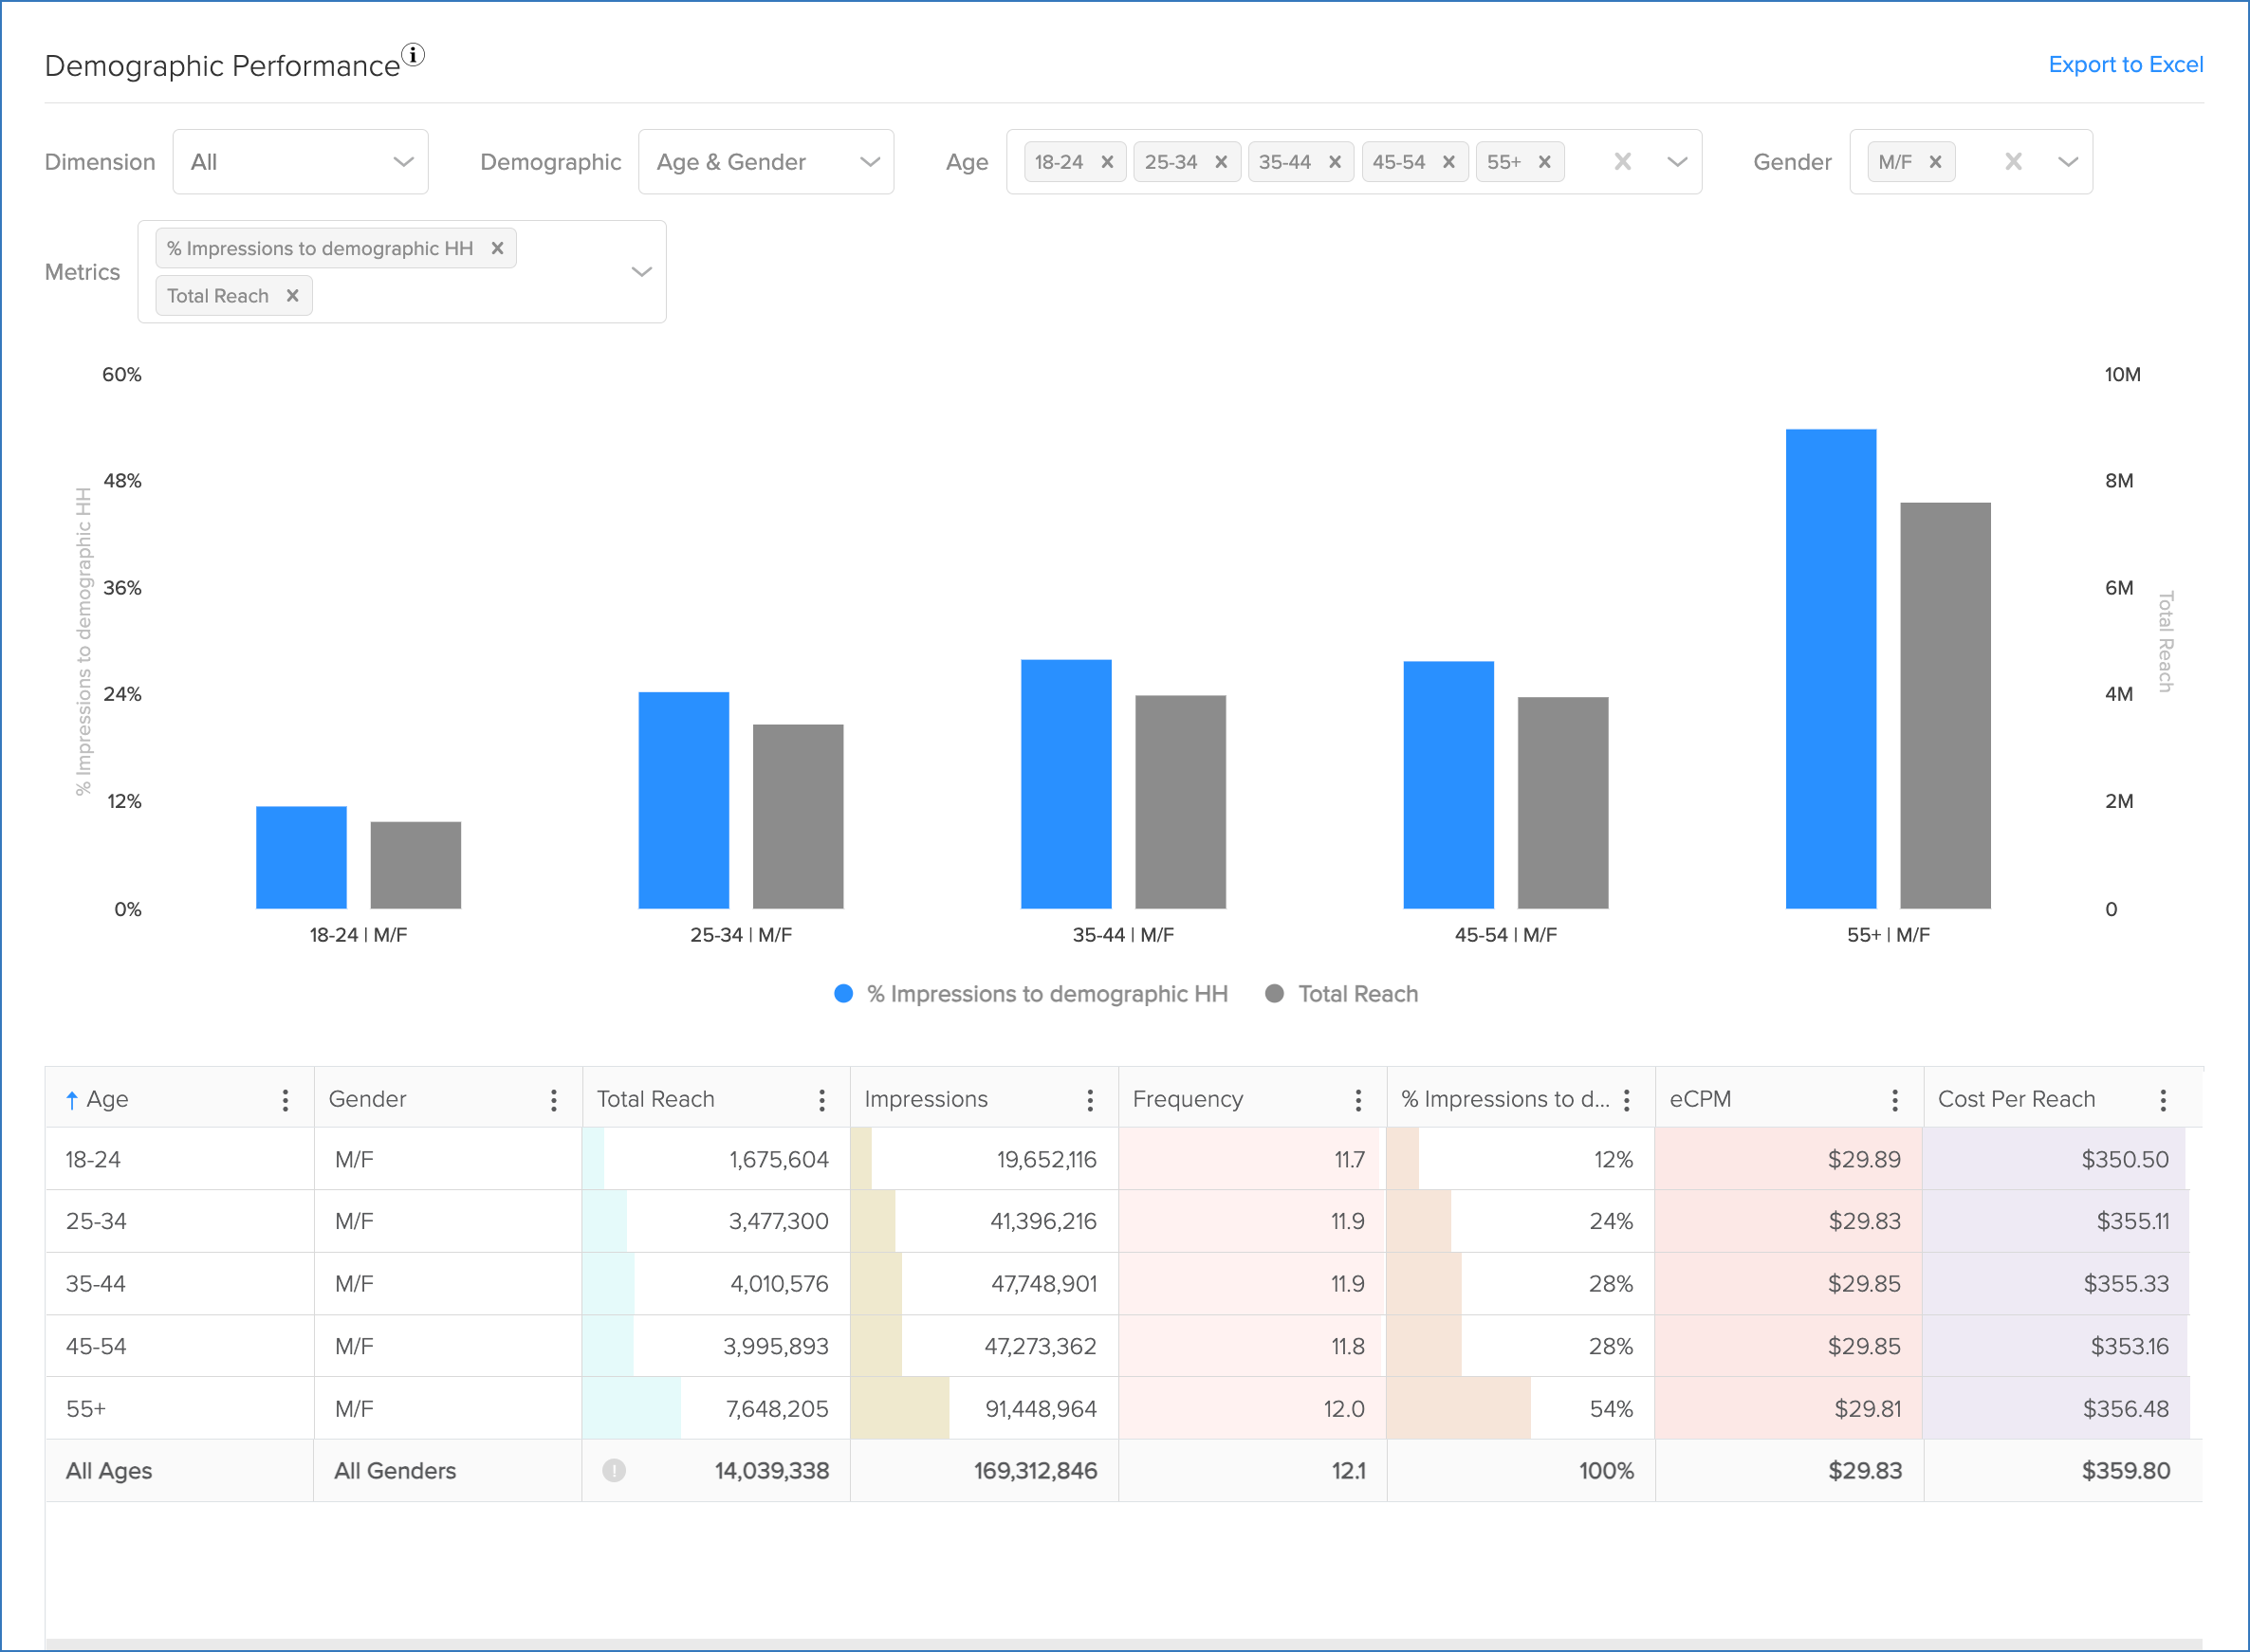Open the Demographic dropdown showing Age & Gender
The width and height of the screenshot is (2250, 1652).
pos(766,161)
